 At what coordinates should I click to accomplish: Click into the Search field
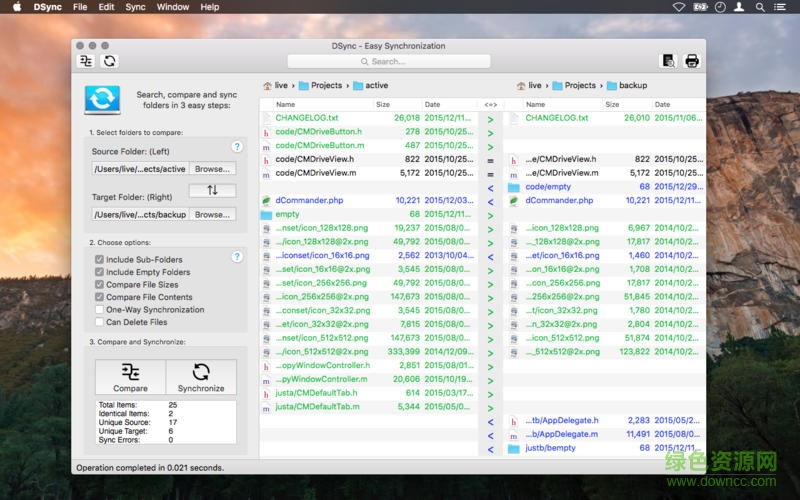pos(389,61)
